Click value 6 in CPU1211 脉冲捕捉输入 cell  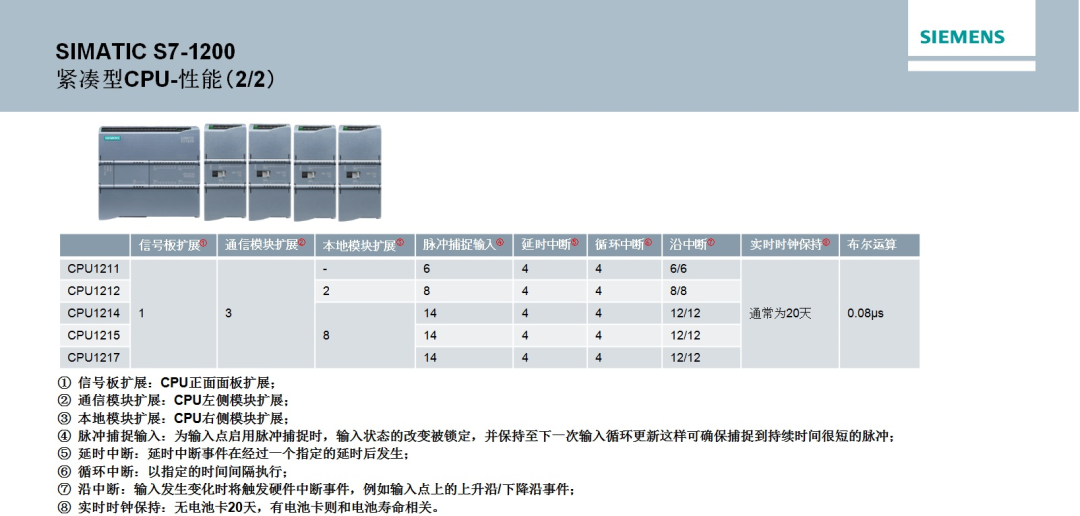pos(427,269)
